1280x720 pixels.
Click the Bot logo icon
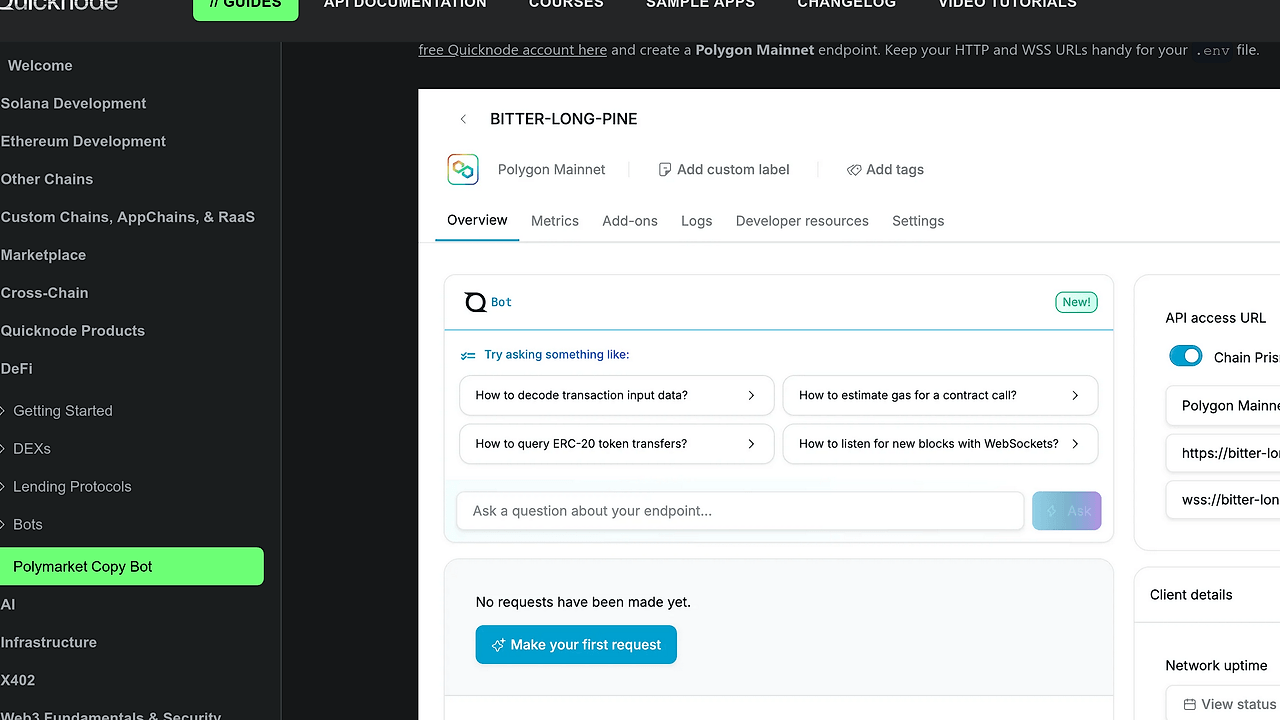tap(476, 302)
